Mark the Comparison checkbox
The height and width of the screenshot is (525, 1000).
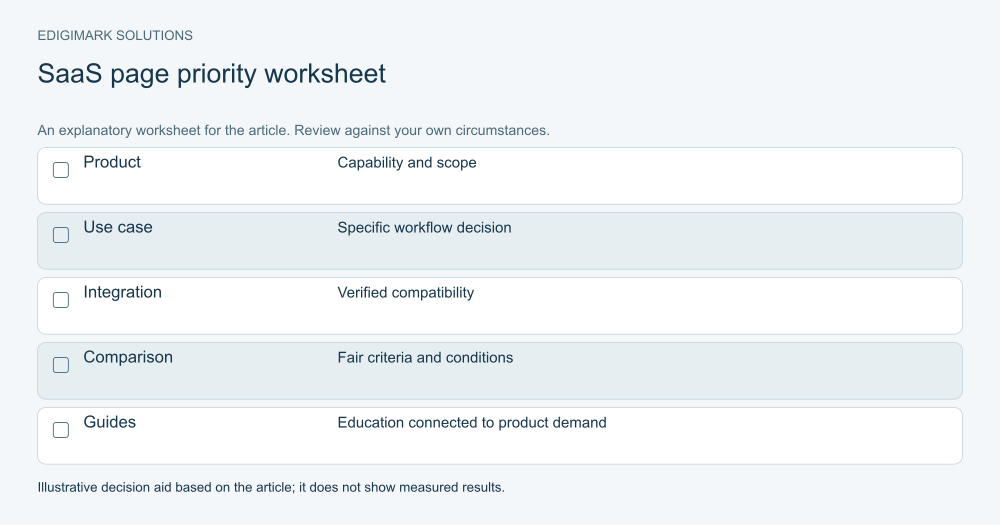tap(61, 365)
